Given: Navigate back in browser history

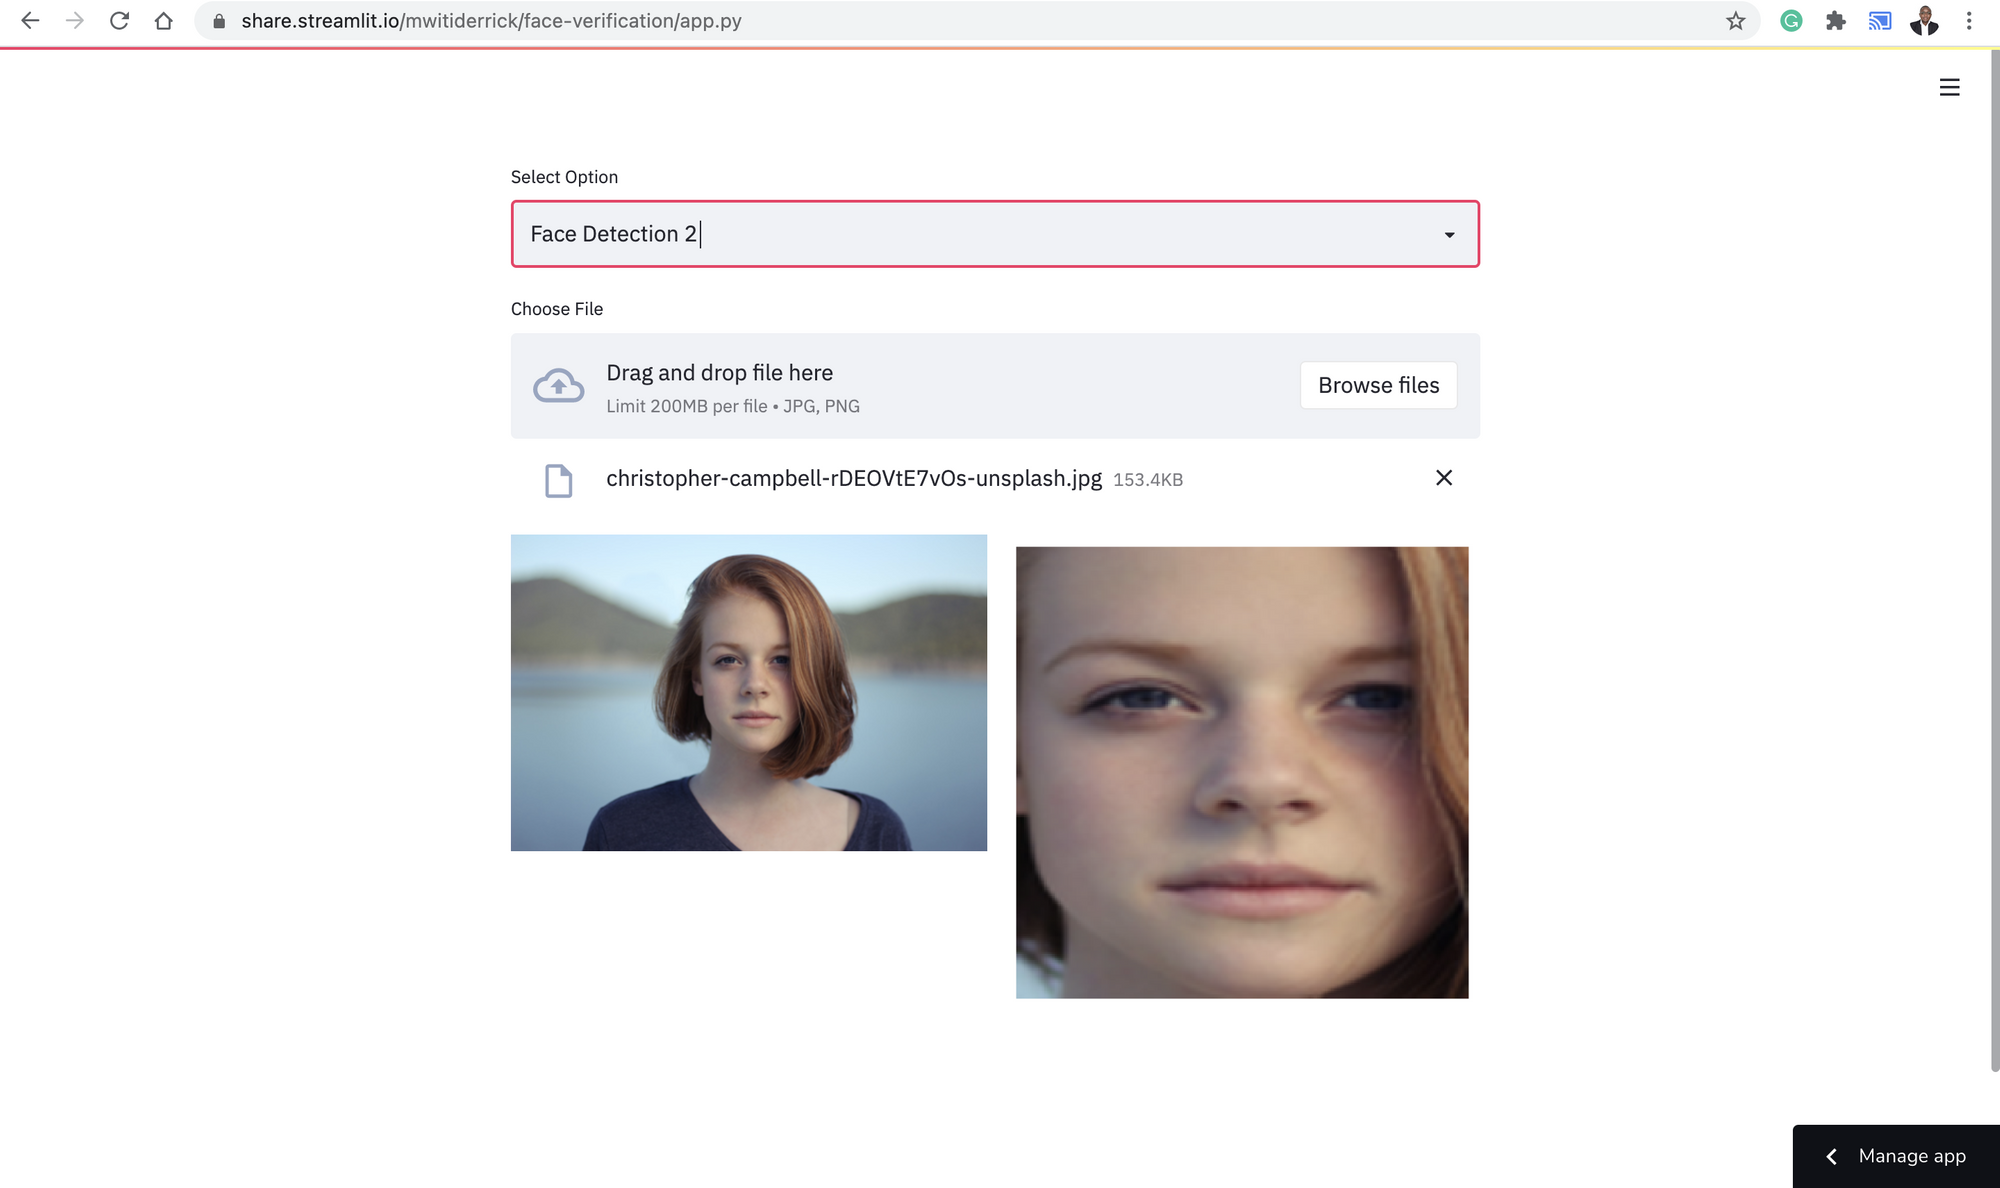Looking at the screenshot, I should pos(30,21).
